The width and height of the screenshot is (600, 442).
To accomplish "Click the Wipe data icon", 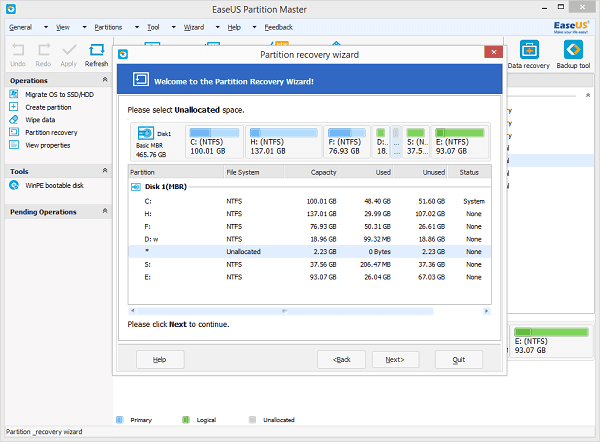I will coord(14,119).
